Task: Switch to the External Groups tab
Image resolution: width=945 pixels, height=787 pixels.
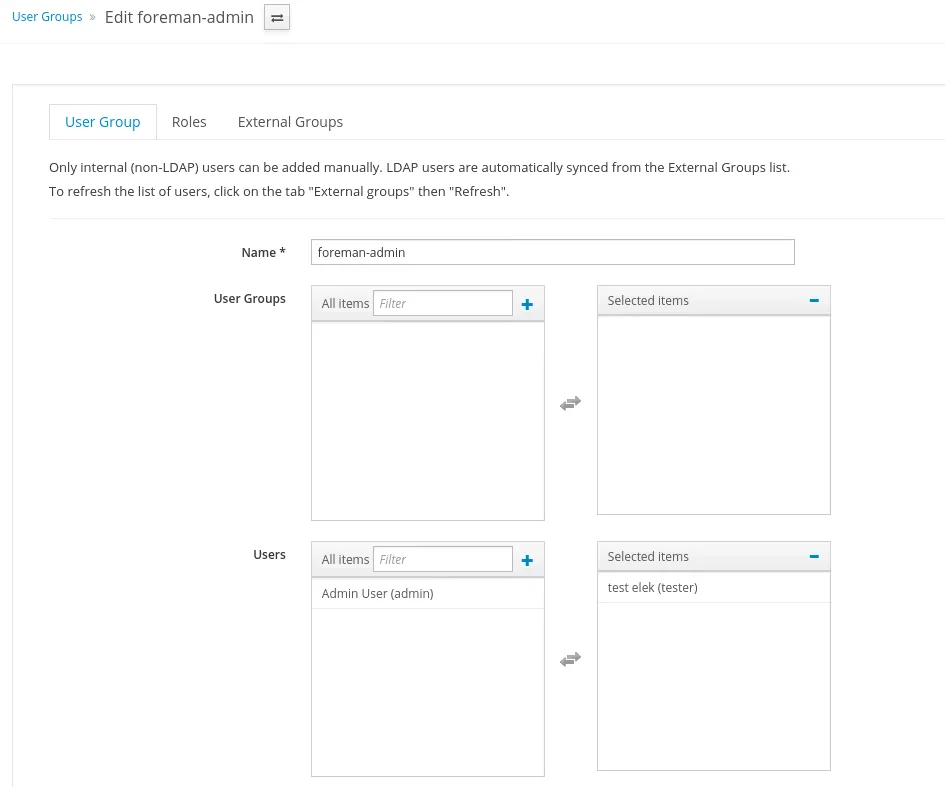Action: click(x=290, y=122)
